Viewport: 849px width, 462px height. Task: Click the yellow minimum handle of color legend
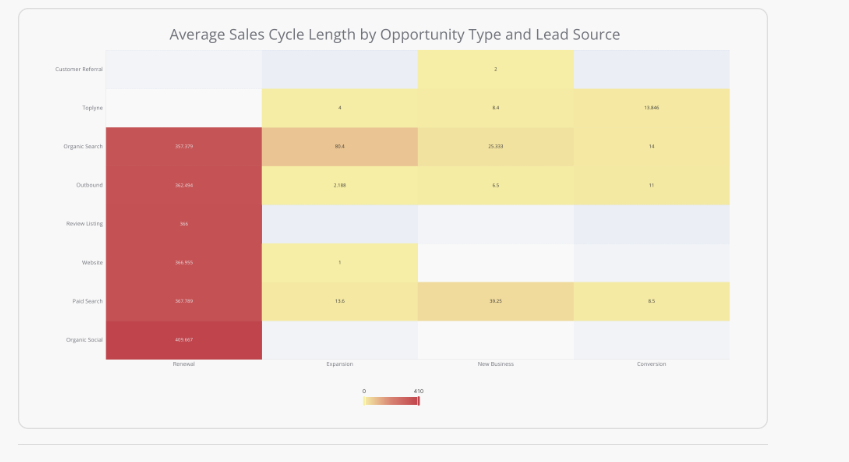(x=364, y=401)
